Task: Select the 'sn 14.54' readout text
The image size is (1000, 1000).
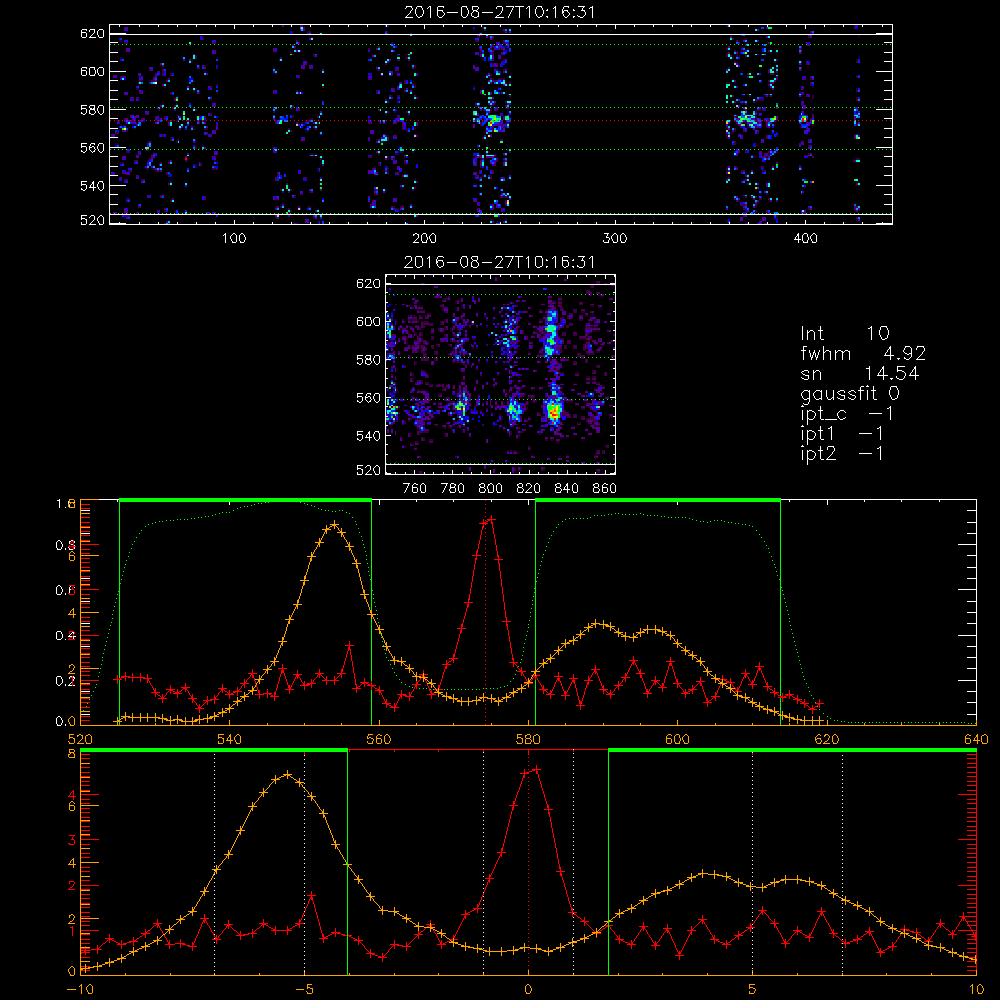Action: point(860,374)
